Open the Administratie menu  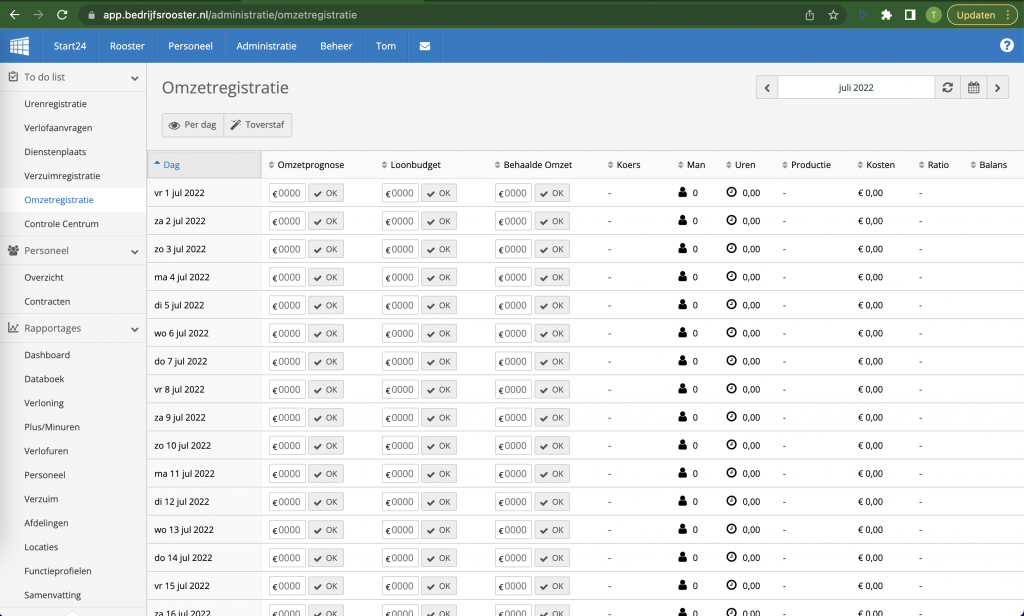pos(266,46)
